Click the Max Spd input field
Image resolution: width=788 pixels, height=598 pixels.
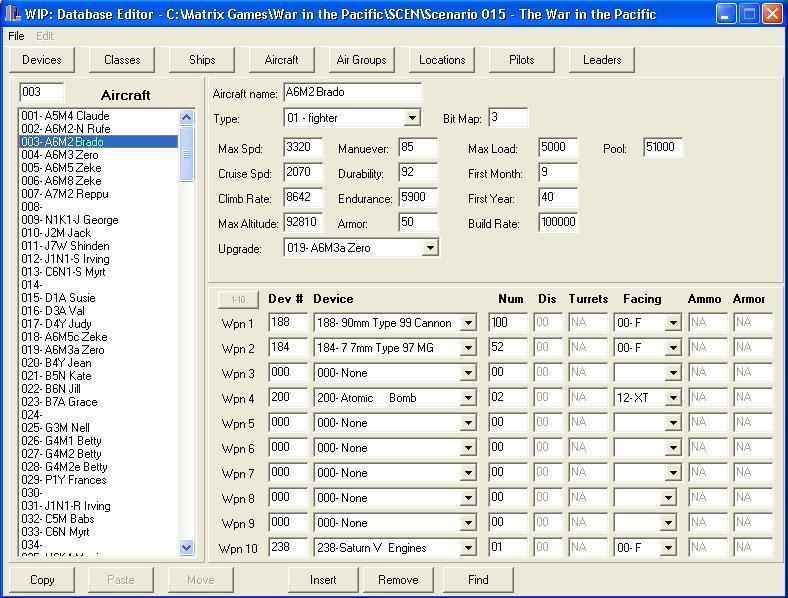(303, 148)
